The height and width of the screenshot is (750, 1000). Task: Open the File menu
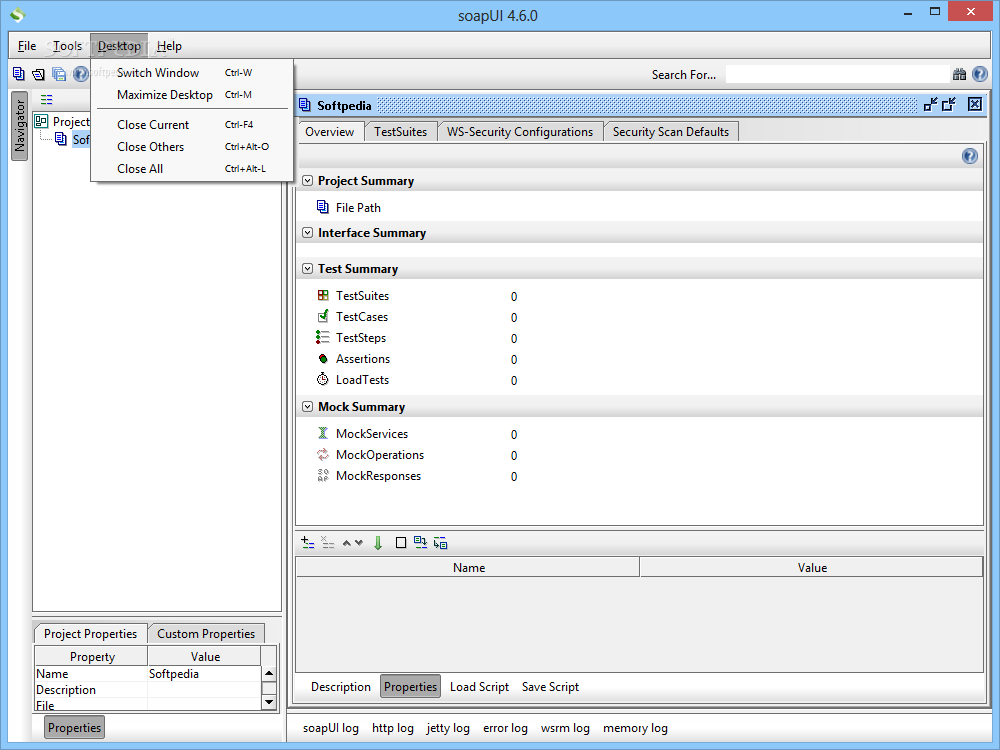pos(27,46)
